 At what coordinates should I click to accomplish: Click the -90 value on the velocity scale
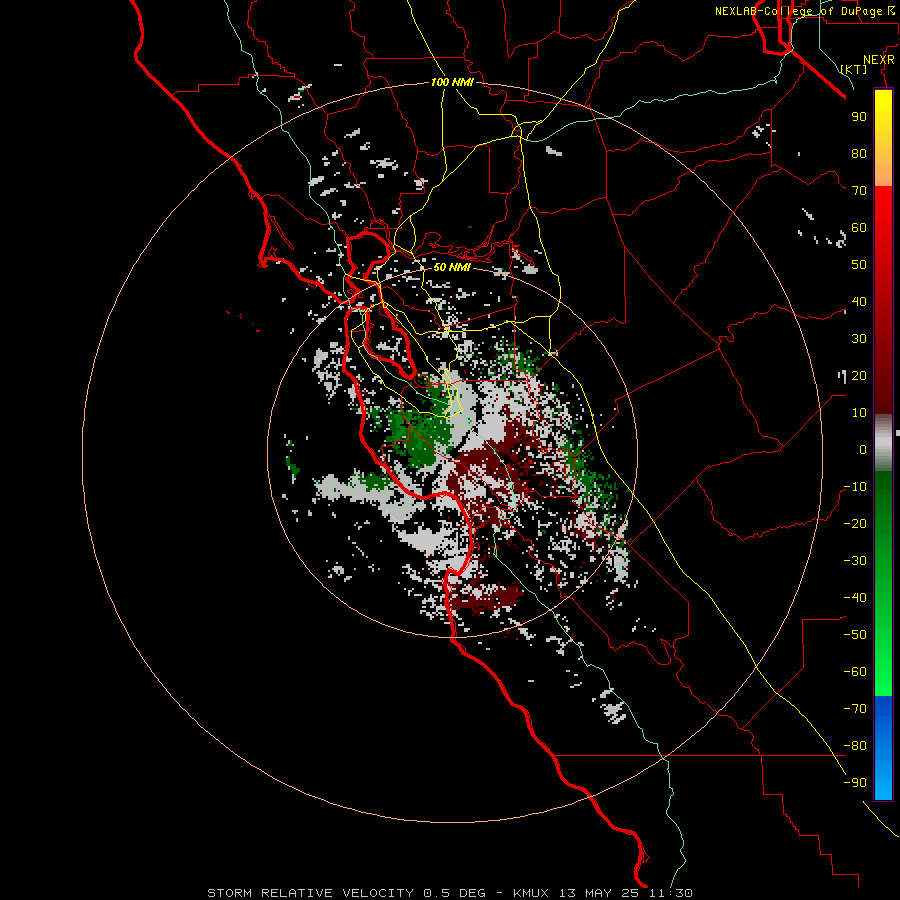coord(855,783)
